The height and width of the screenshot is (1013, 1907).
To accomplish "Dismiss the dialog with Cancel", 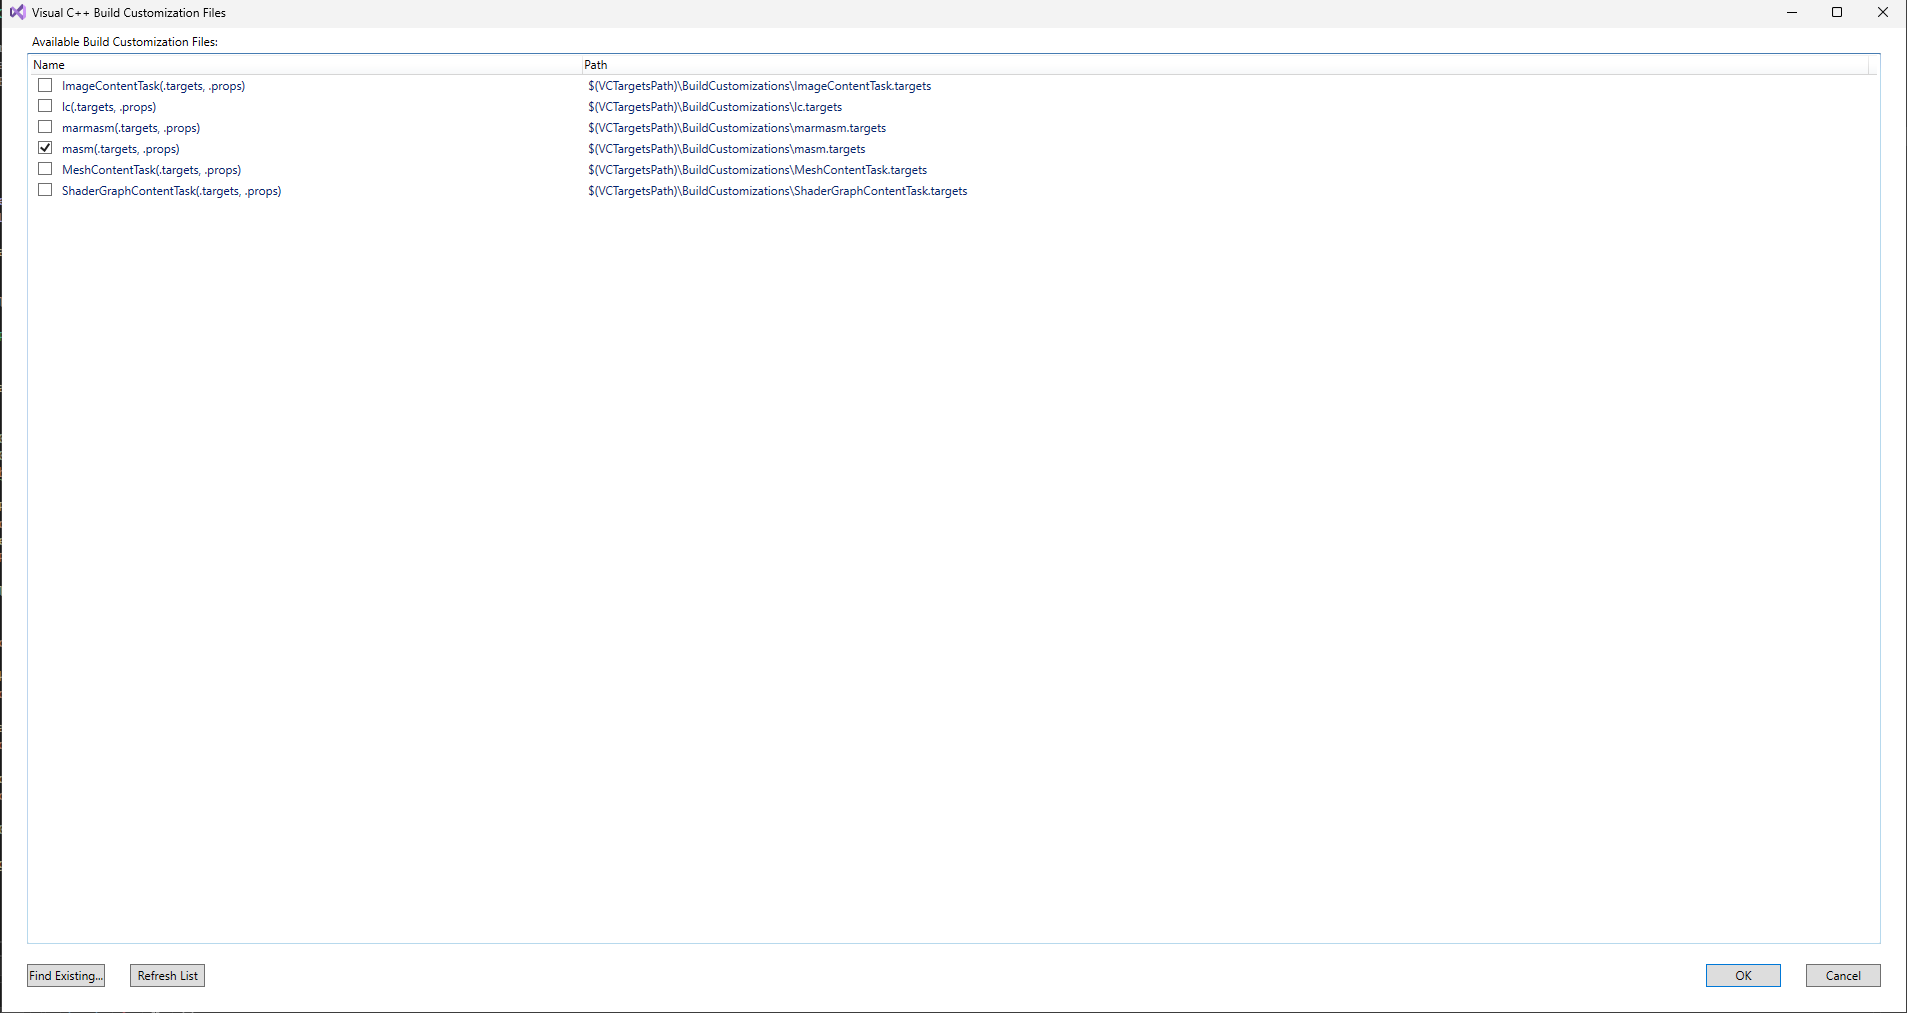I will [1842, 975].
